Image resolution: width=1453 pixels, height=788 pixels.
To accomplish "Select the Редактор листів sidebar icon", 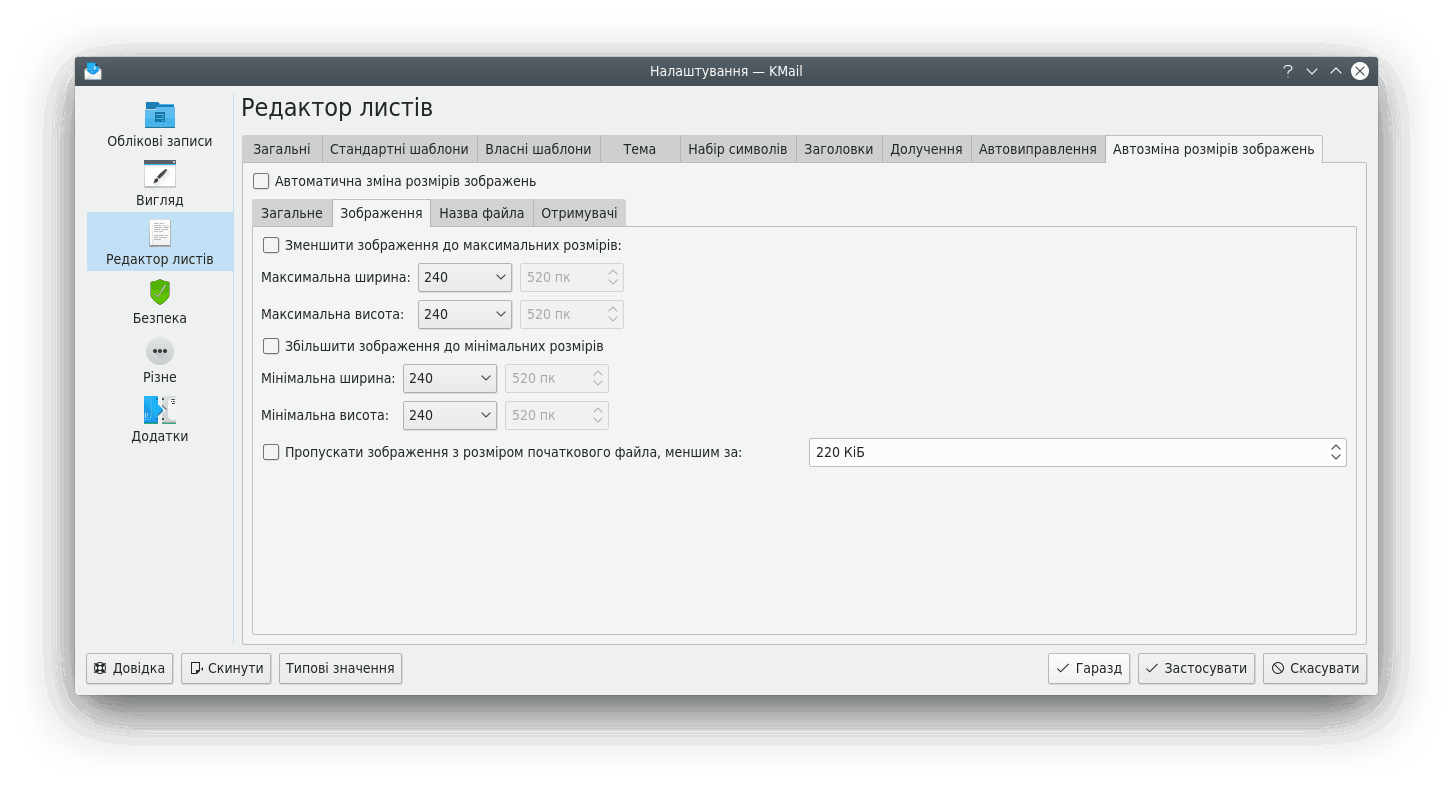I will (x=159, y=233).
